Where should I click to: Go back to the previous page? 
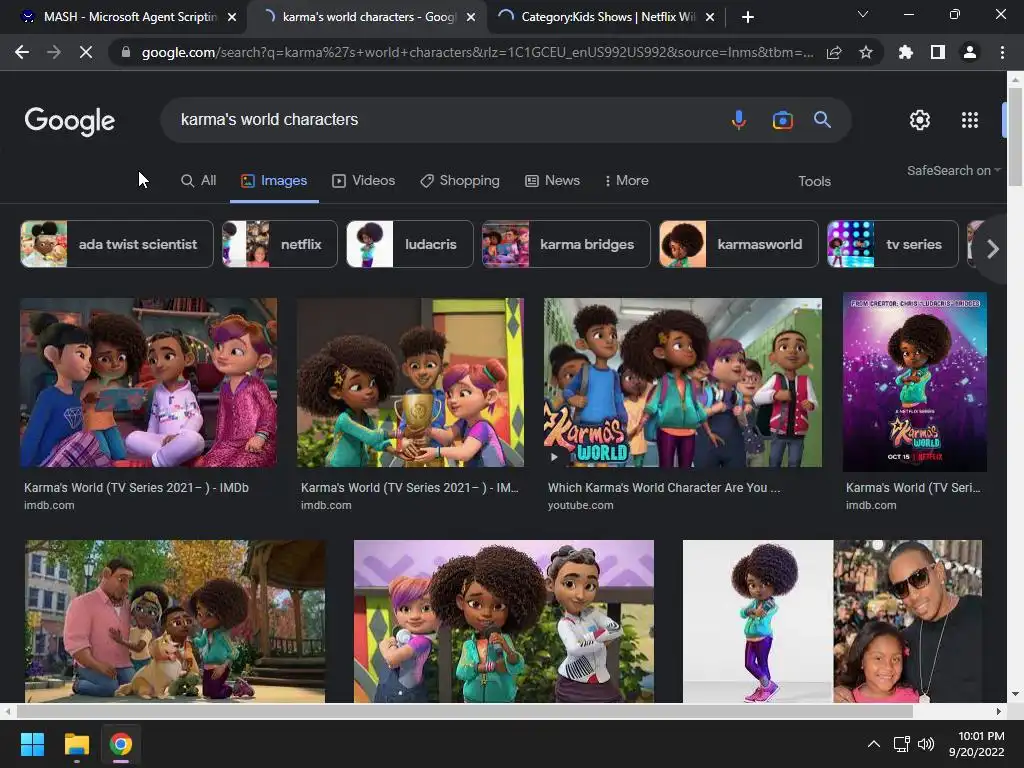pos(22,52)
